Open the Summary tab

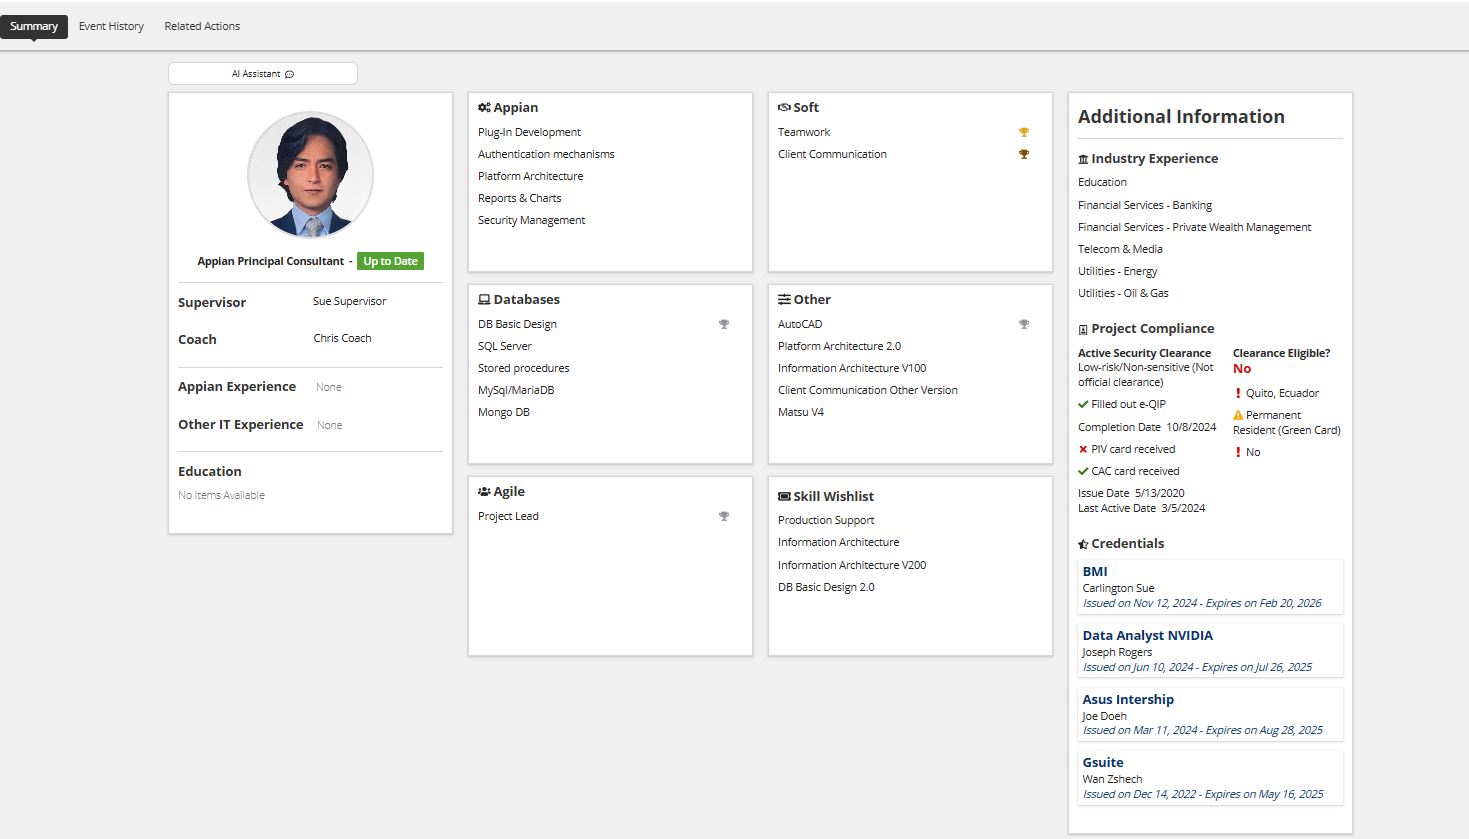coord(34,26)
